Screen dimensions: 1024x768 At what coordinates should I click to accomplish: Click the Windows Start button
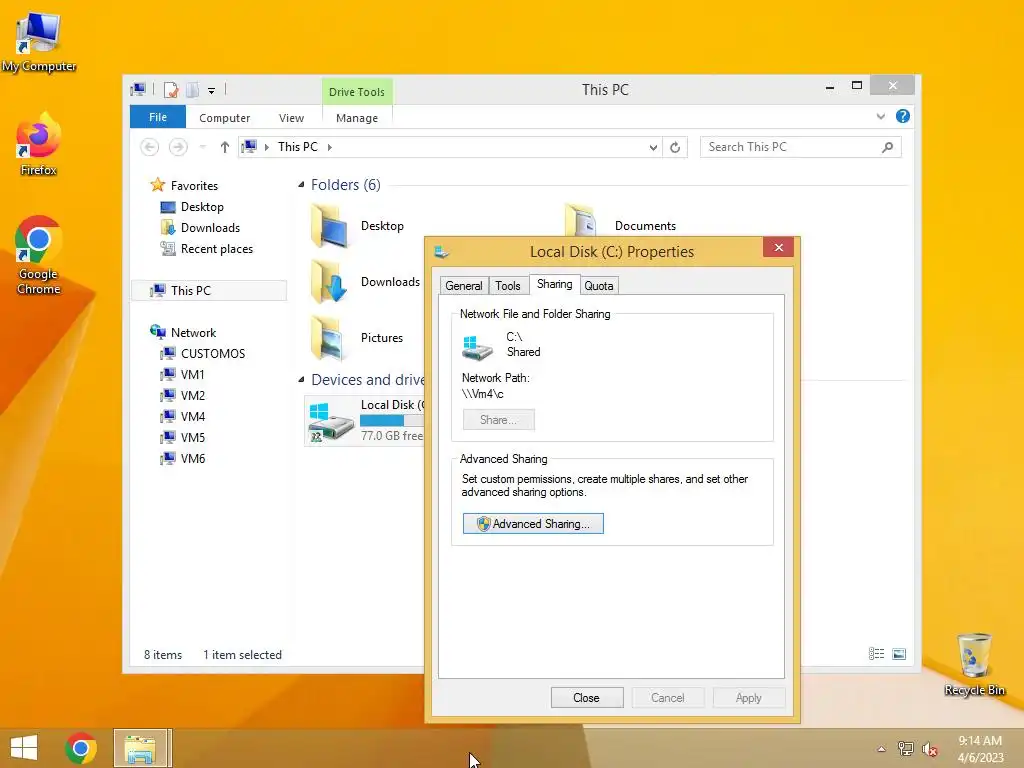[x=24, y=748]
